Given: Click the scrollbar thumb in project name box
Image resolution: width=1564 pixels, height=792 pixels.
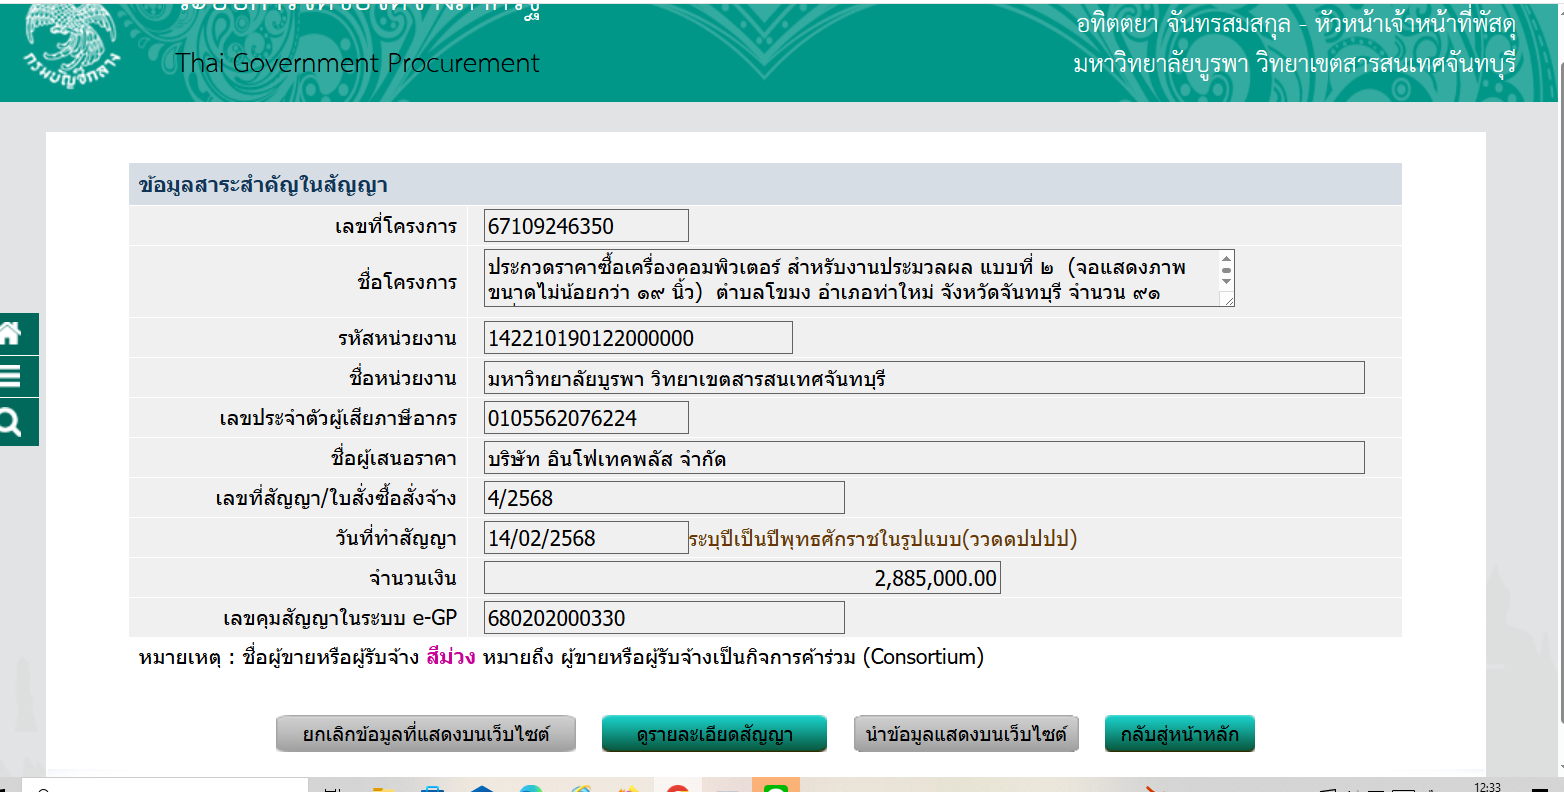Looking at the screenshot, I should pyautogui.click(x=1227, y=270).
